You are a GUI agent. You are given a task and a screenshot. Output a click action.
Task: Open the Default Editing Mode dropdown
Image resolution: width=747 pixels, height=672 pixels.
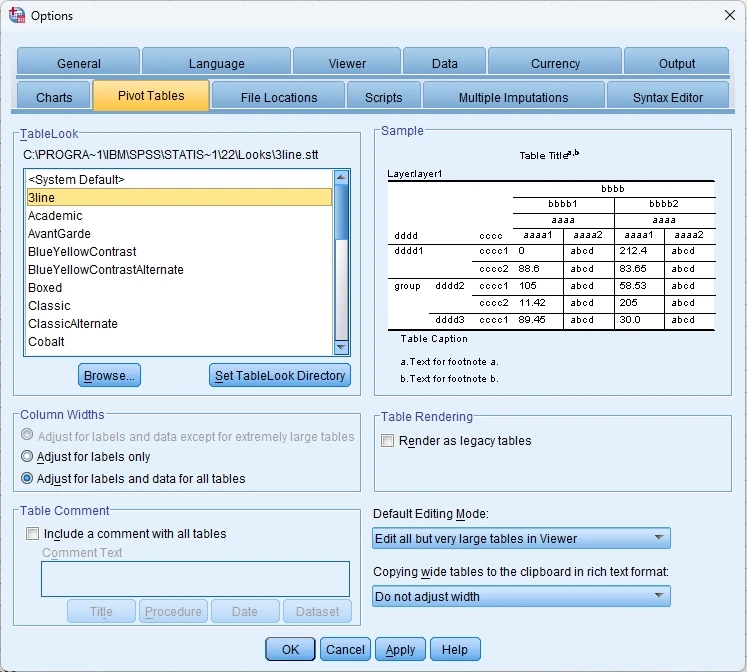pos(521,538)
